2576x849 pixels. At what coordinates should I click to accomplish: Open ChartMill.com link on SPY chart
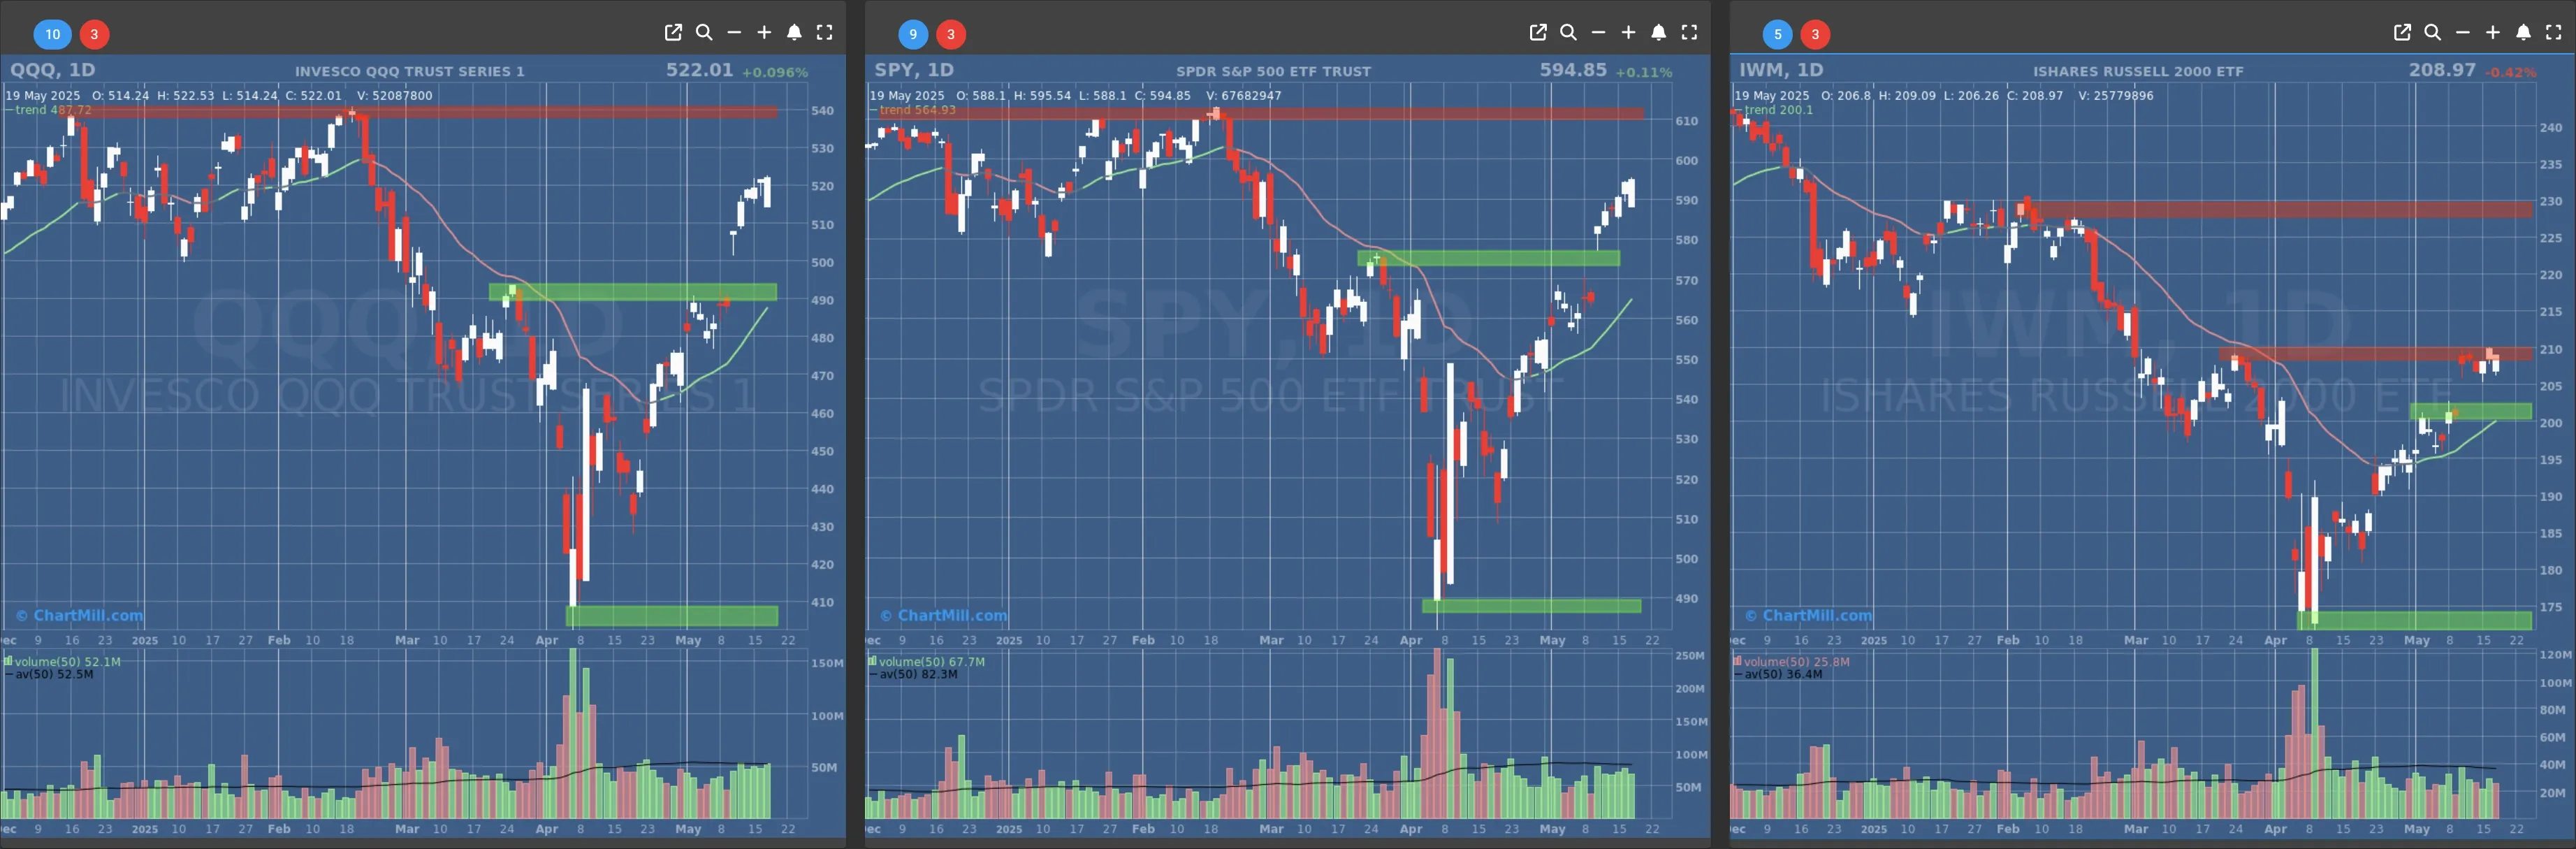coord(943,615)
